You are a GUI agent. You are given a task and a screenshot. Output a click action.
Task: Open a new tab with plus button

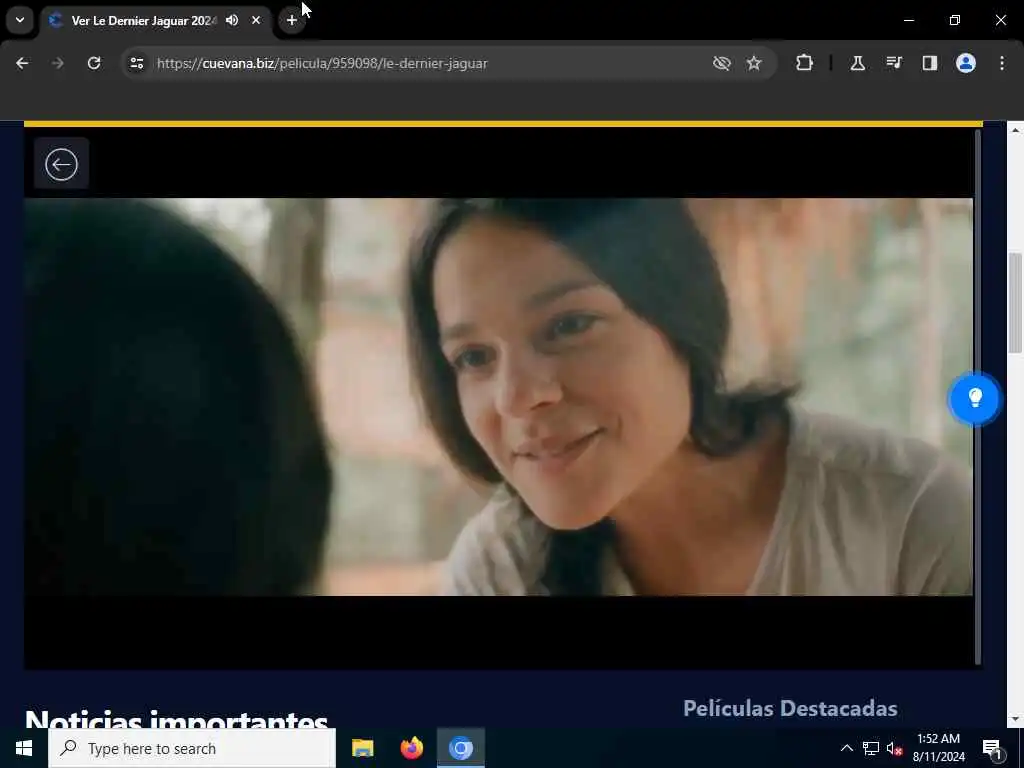click(x=292, y=20)
